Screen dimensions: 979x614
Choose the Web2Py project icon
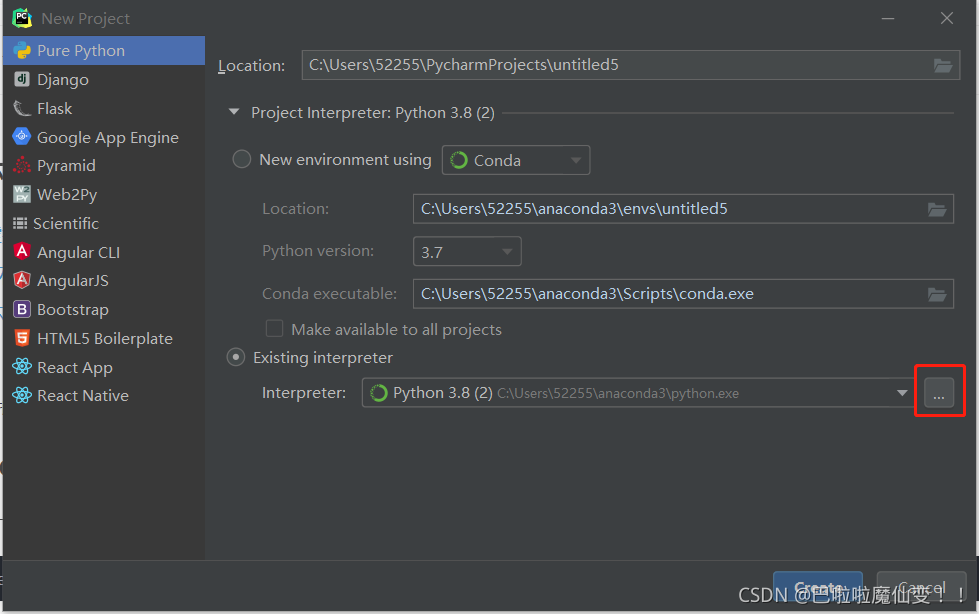[22, 194]
